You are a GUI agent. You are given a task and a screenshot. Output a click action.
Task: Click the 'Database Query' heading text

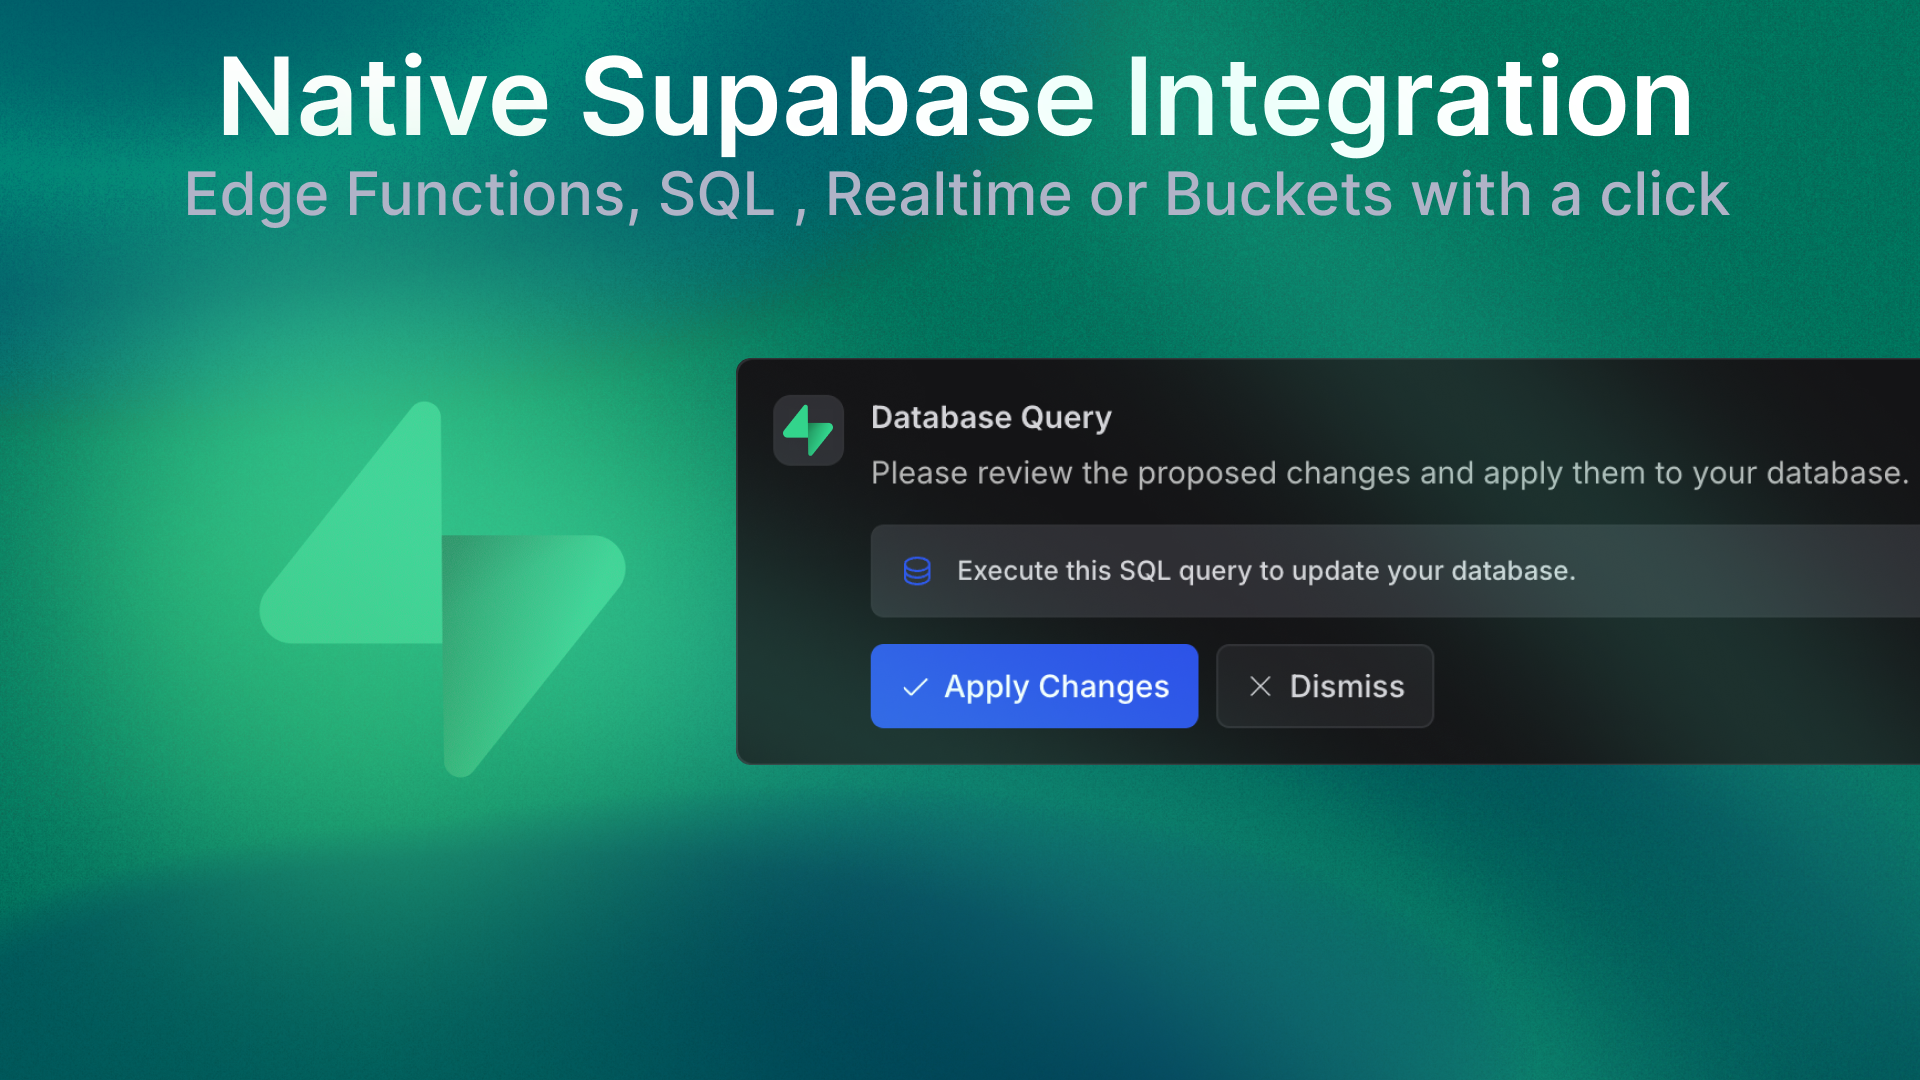991,417
